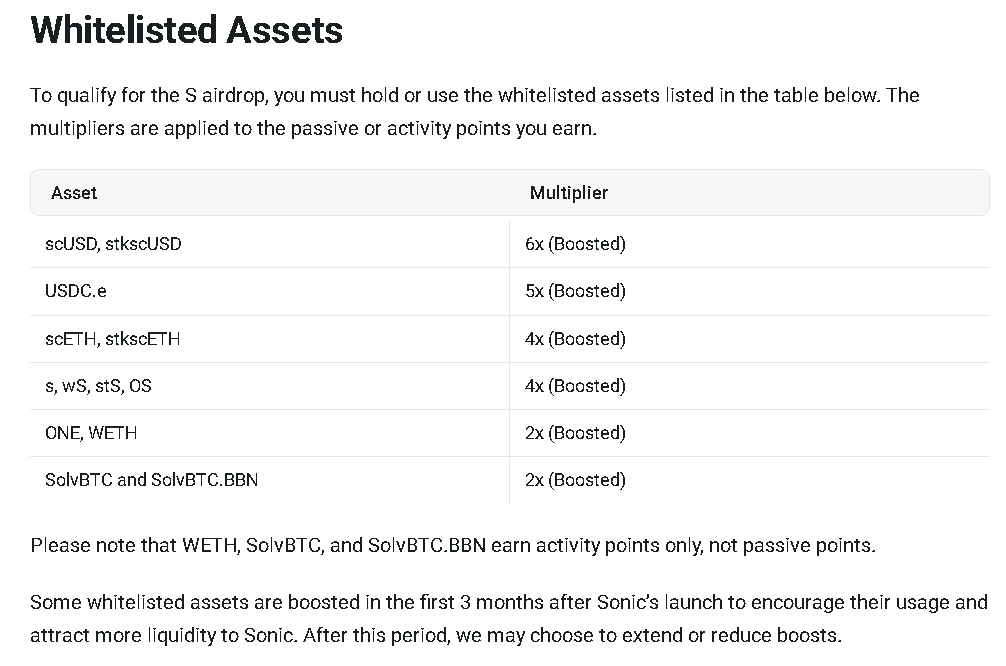
Task: Click the multiplier cell in the ONE, WETH row
Action: point(575,433)
